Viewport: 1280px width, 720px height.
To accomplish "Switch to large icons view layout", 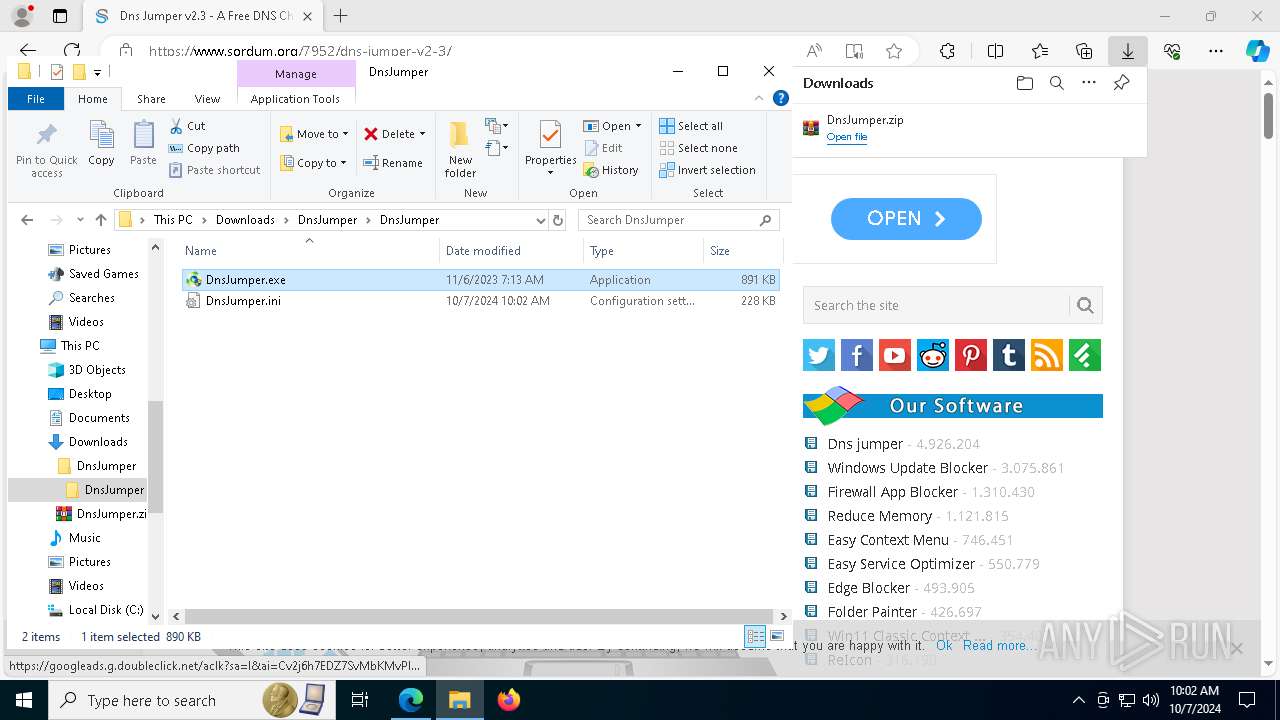I will tap(777, 636).
